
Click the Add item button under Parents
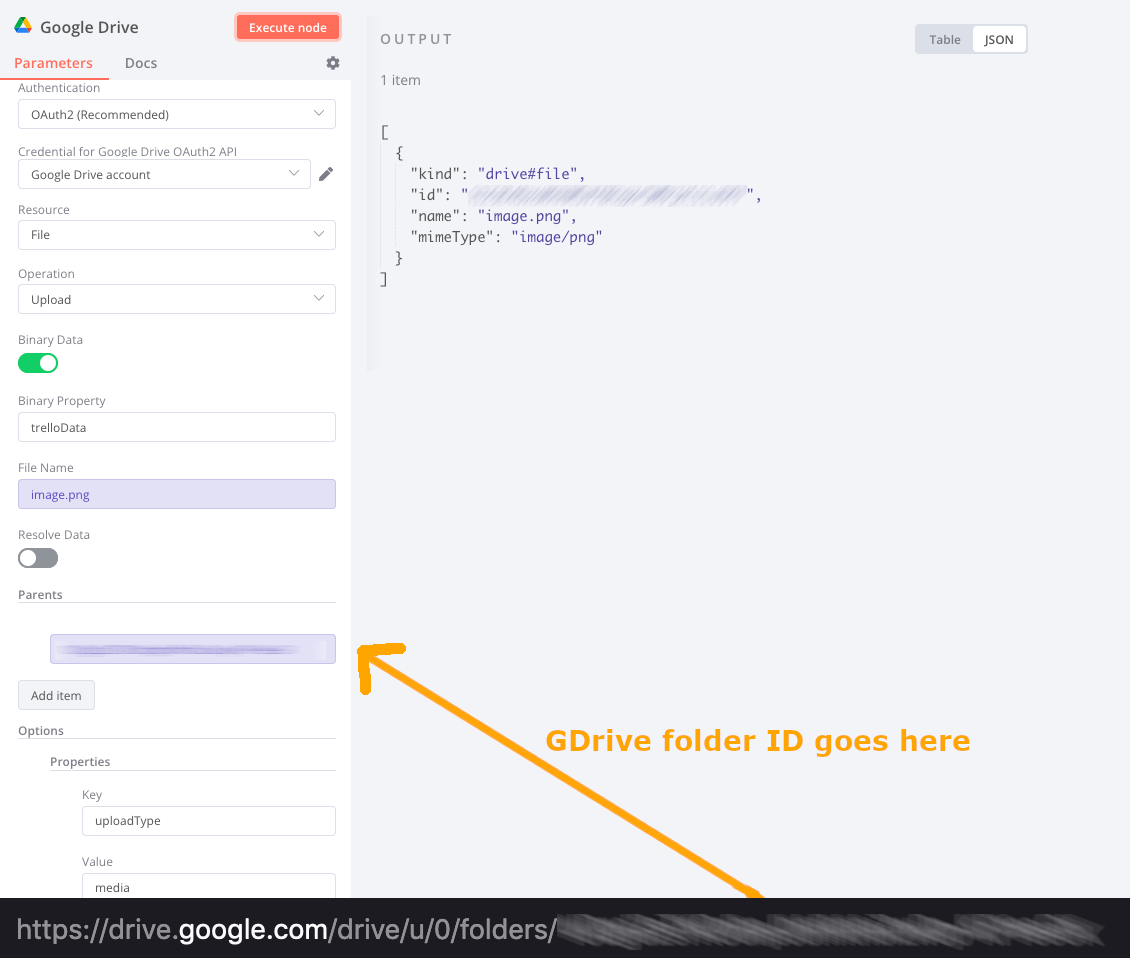click(x=56, y=695)
